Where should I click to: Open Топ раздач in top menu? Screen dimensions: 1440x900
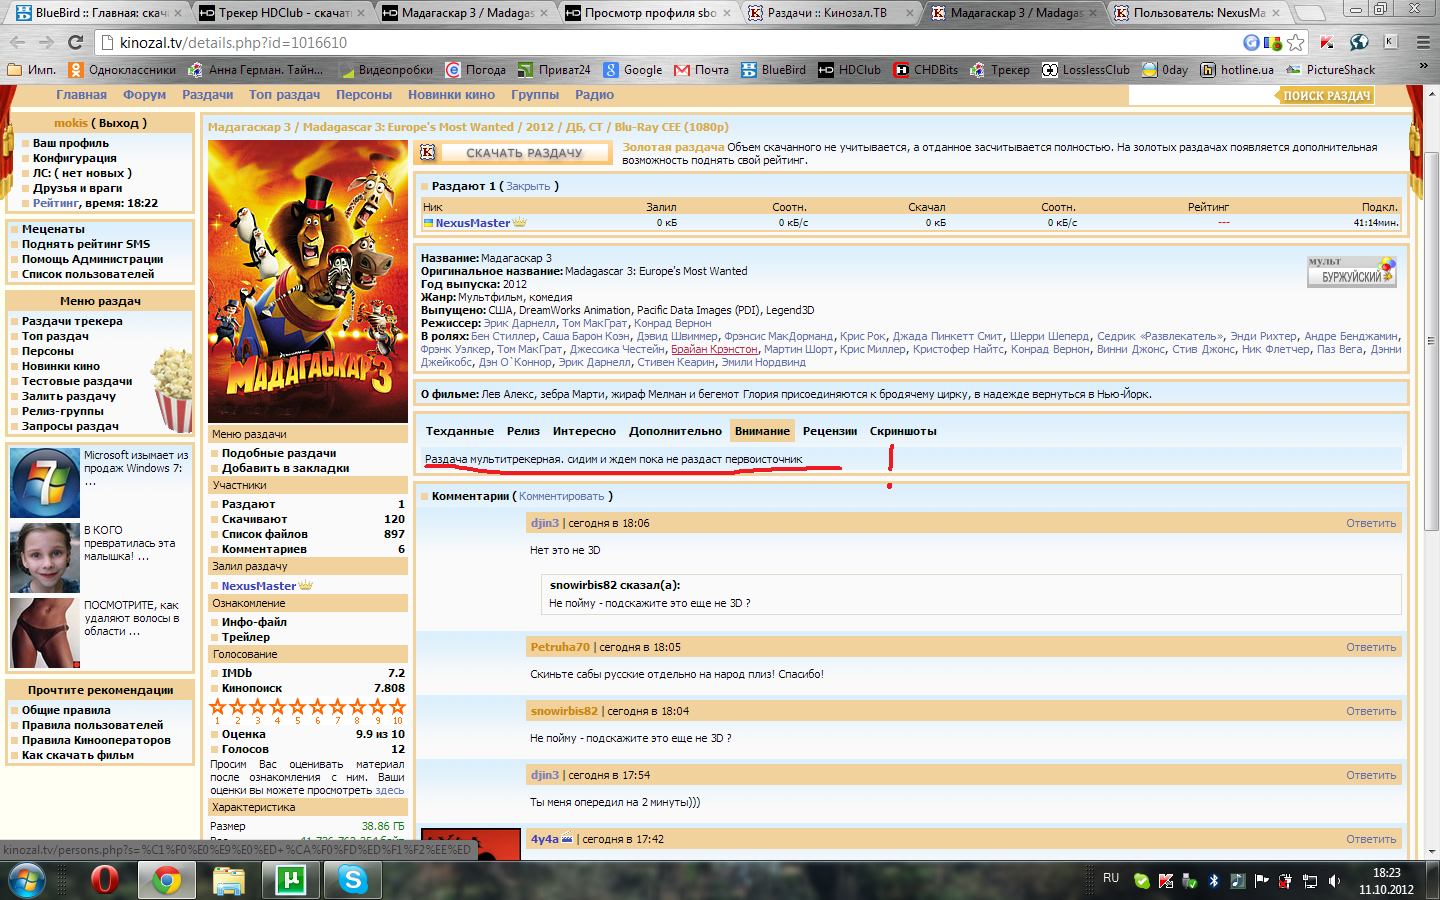(x=284, y=95)
